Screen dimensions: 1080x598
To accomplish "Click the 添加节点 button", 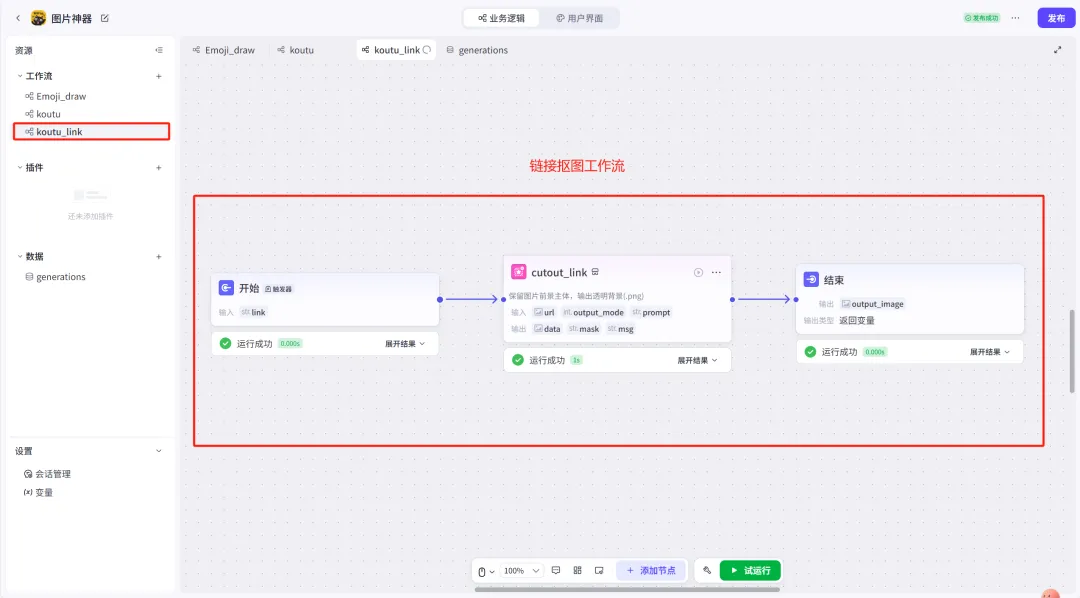I will click(650, 570).
